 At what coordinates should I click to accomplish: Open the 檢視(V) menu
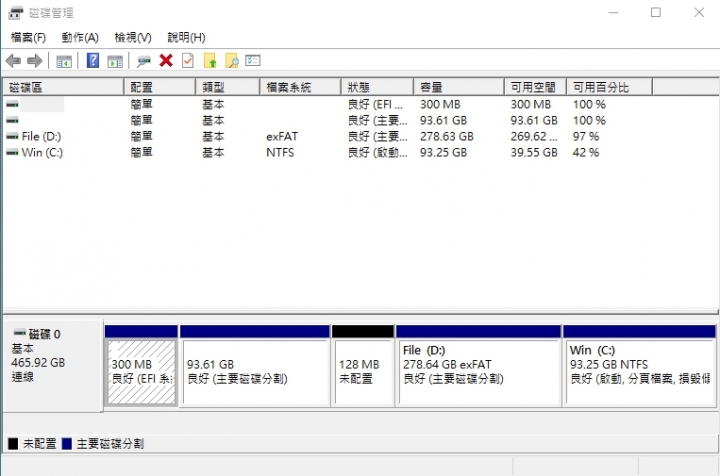pos(133,38)
